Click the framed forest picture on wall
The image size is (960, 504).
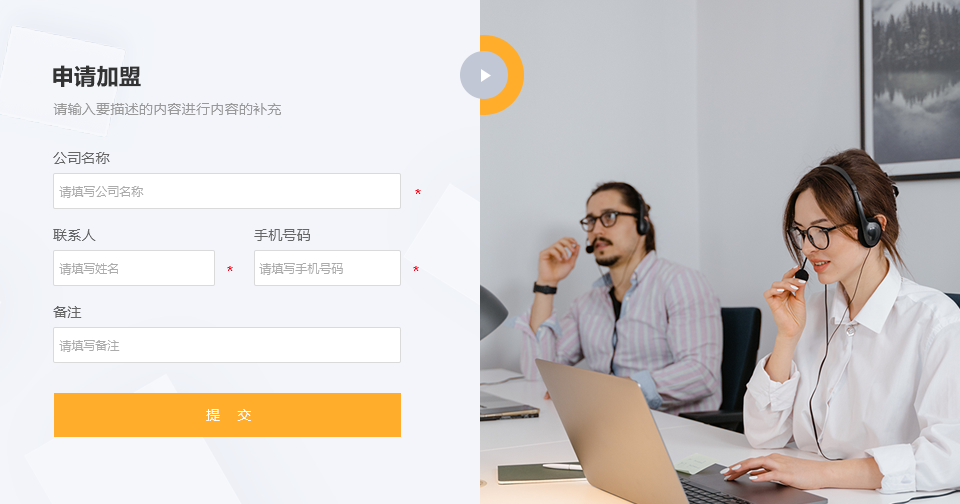pyautogui.click(x=911, y=86)
